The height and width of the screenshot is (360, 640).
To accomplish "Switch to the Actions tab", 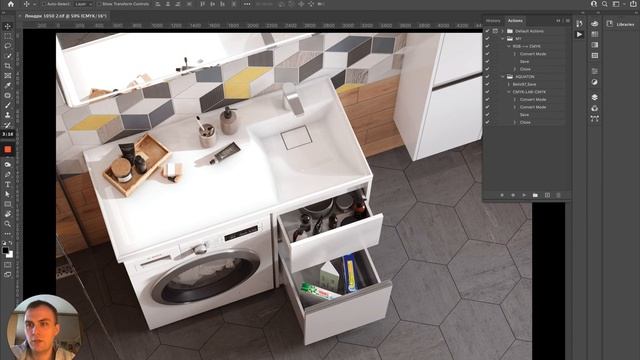I will pos(515,20).
